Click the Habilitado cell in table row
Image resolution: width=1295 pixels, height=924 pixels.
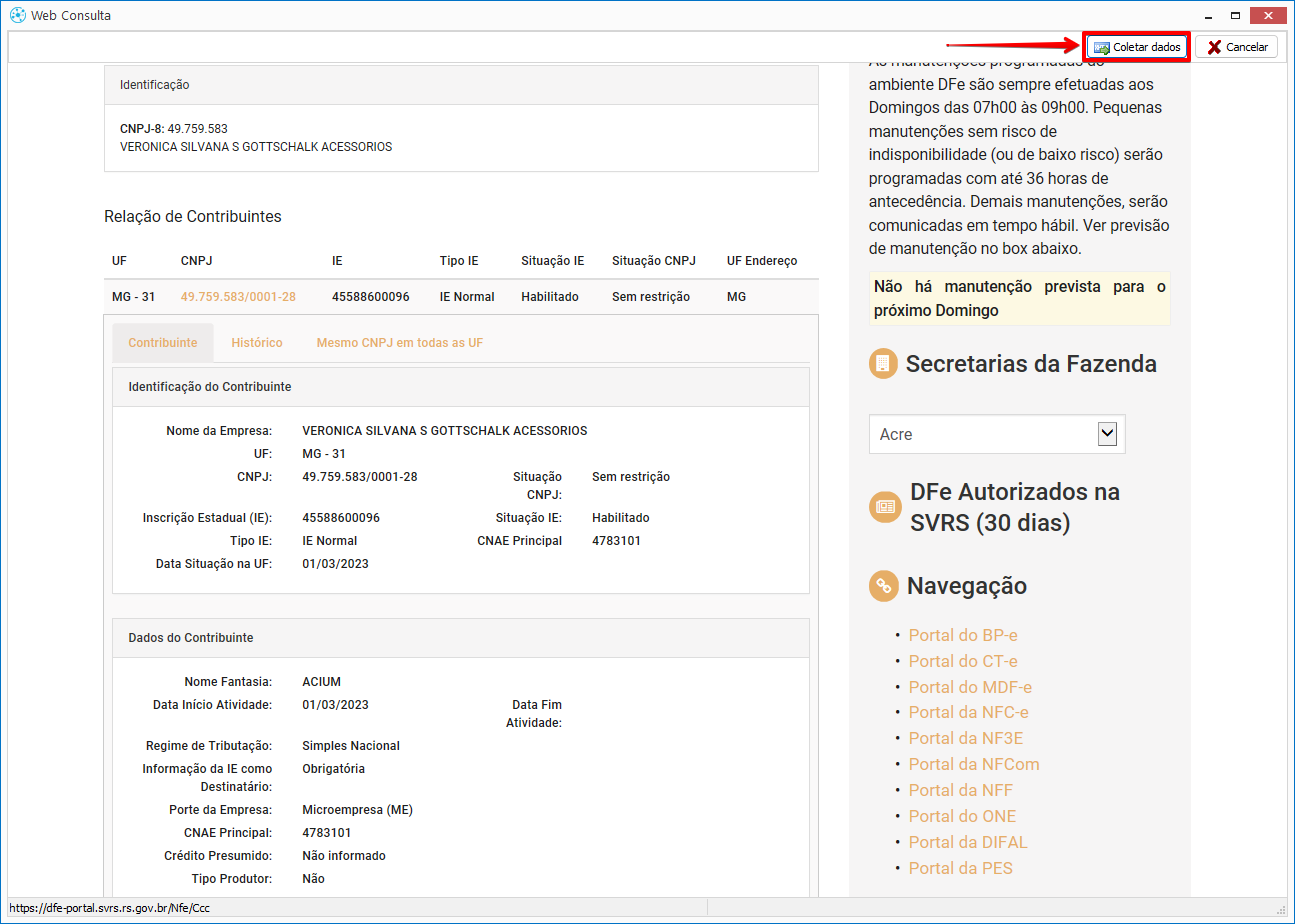550,297
